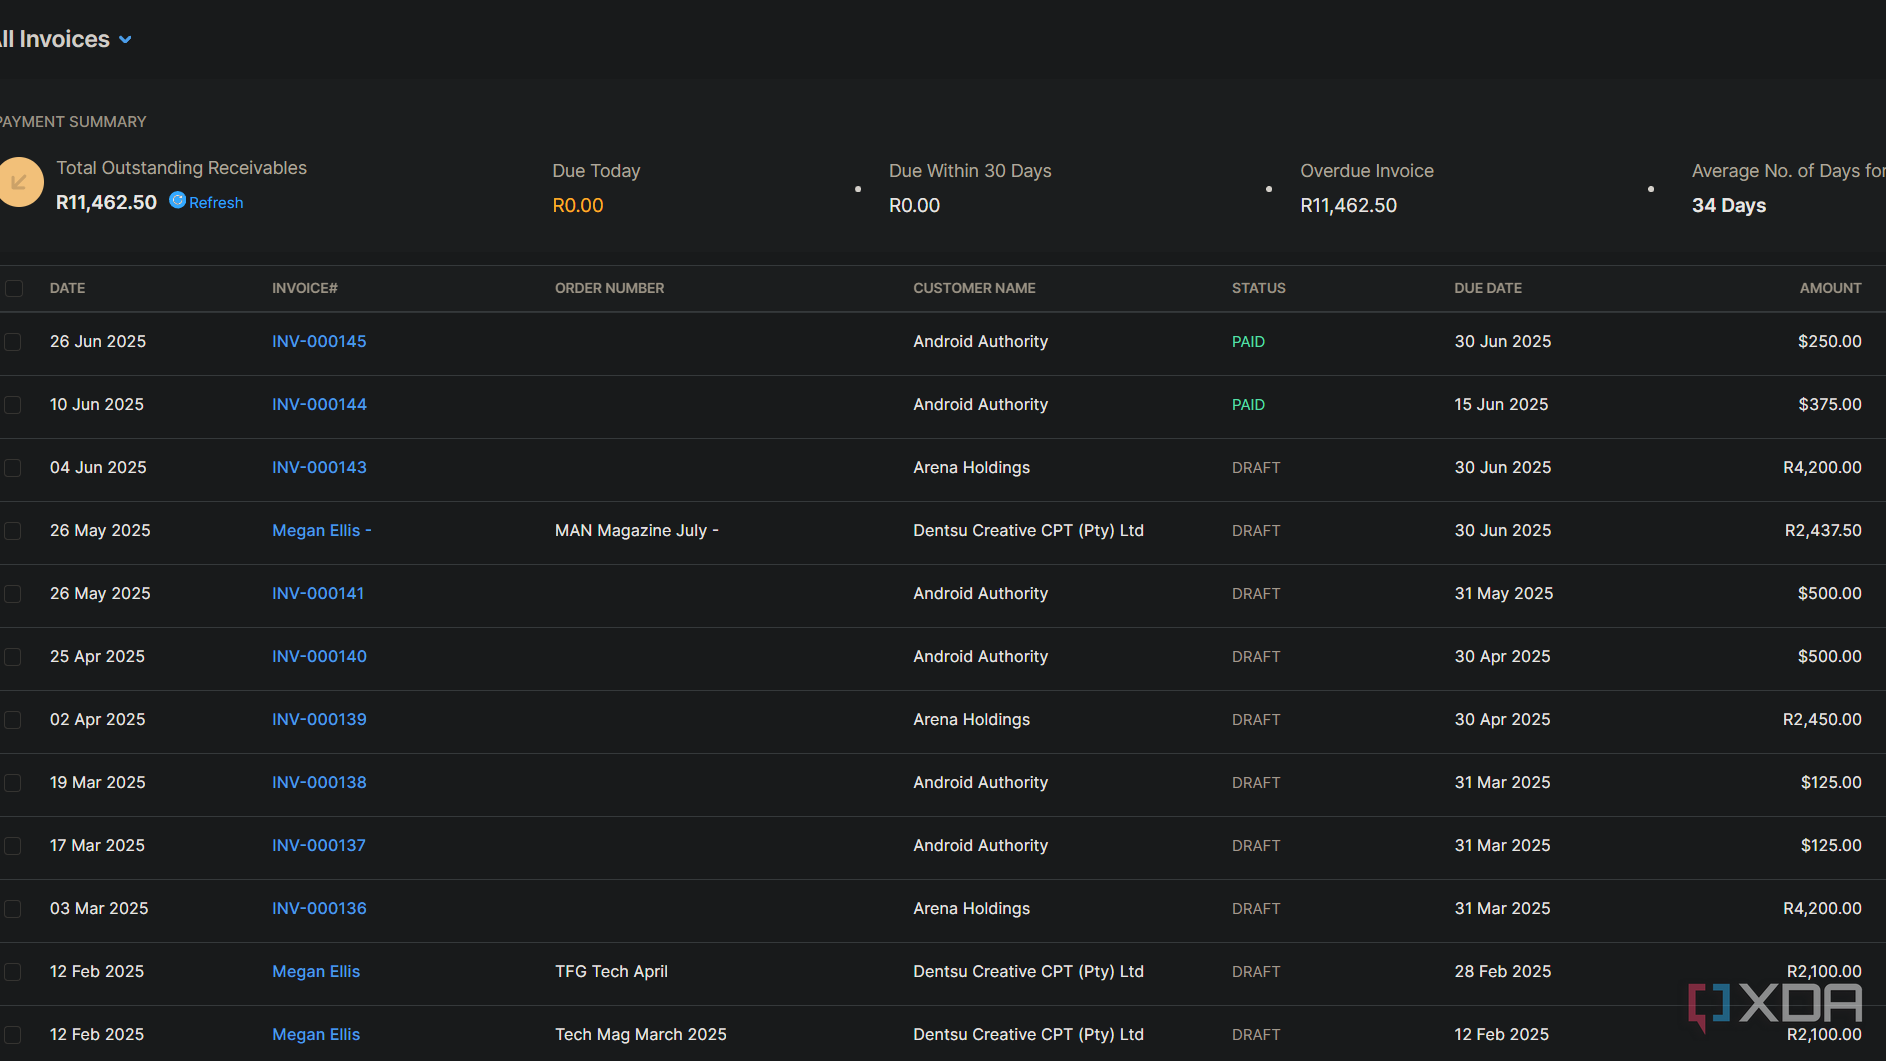1886x1061 pixels.
Task: Click the PAID status on INV-000144
Action: coord(1248,404)
